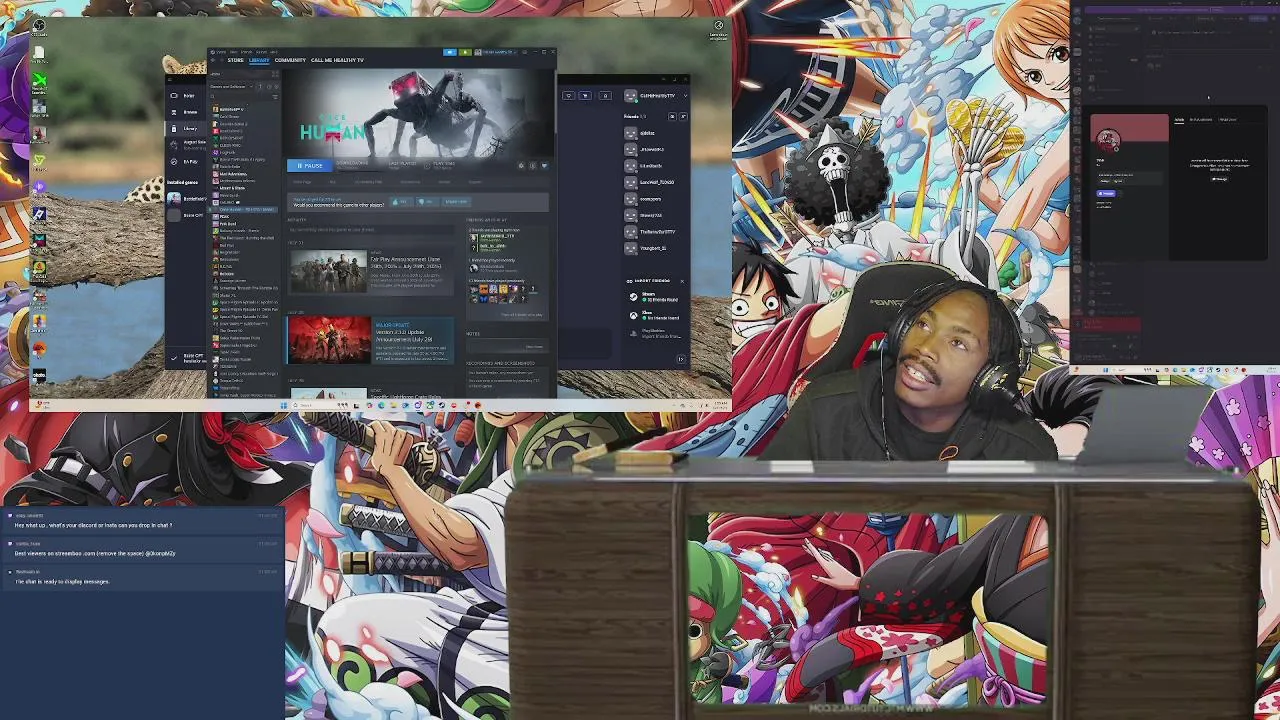Select friend TheBarnsBurGTTV in friends list

point(650,232)
